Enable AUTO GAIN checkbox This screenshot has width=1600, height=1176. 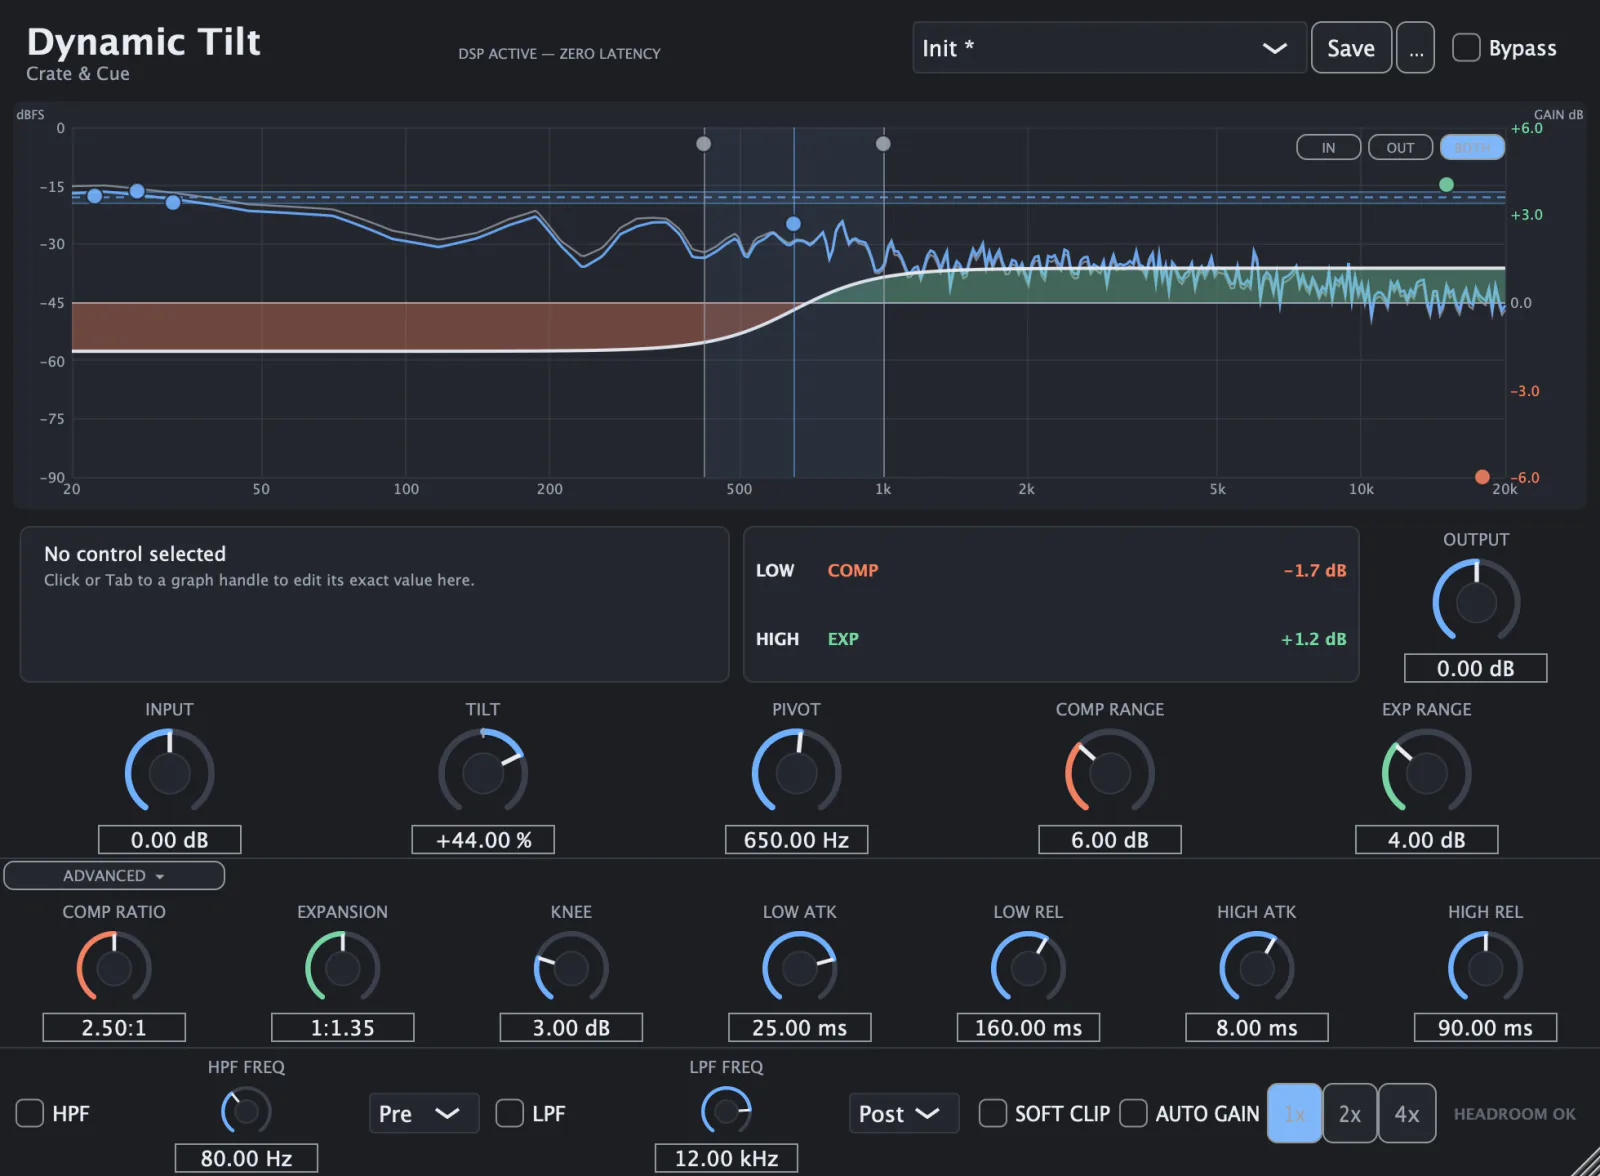coord(1133,1113)
